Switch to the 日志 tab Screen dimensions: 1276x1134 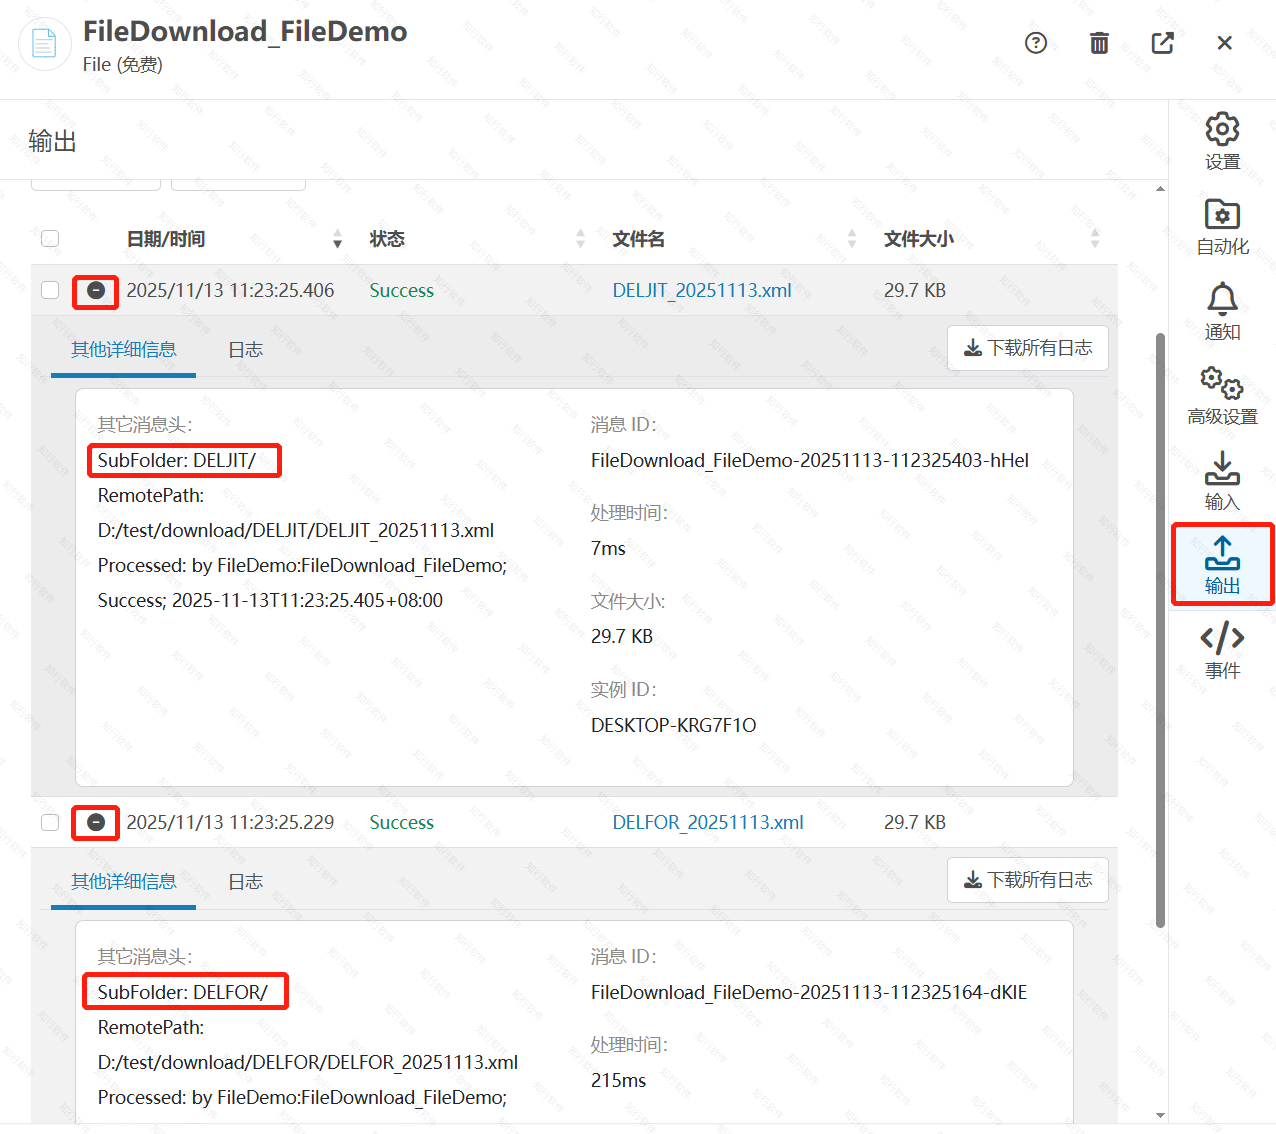click(245, 349)
